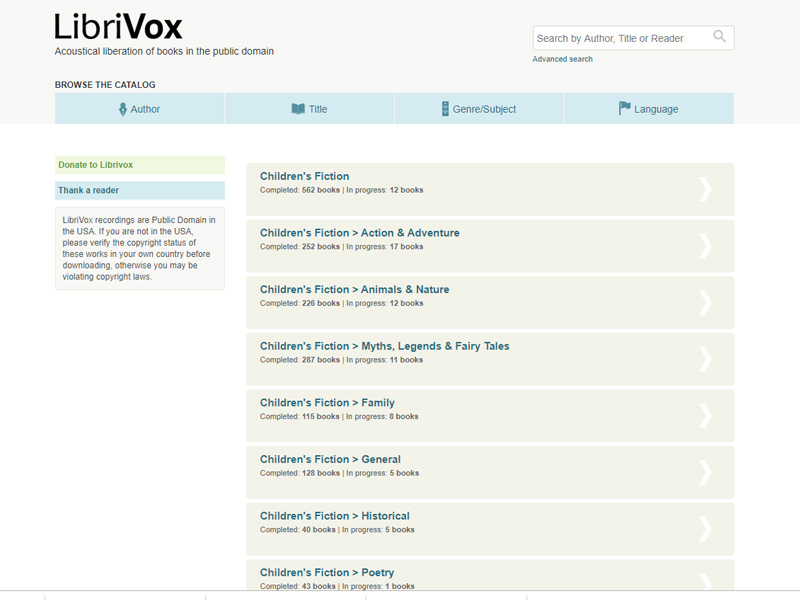Focus the Search by Author, Title or Reader field
Image resolution: width=800 pixels, height=600 pixels.
pyautogui.click(x=633, y=38)
